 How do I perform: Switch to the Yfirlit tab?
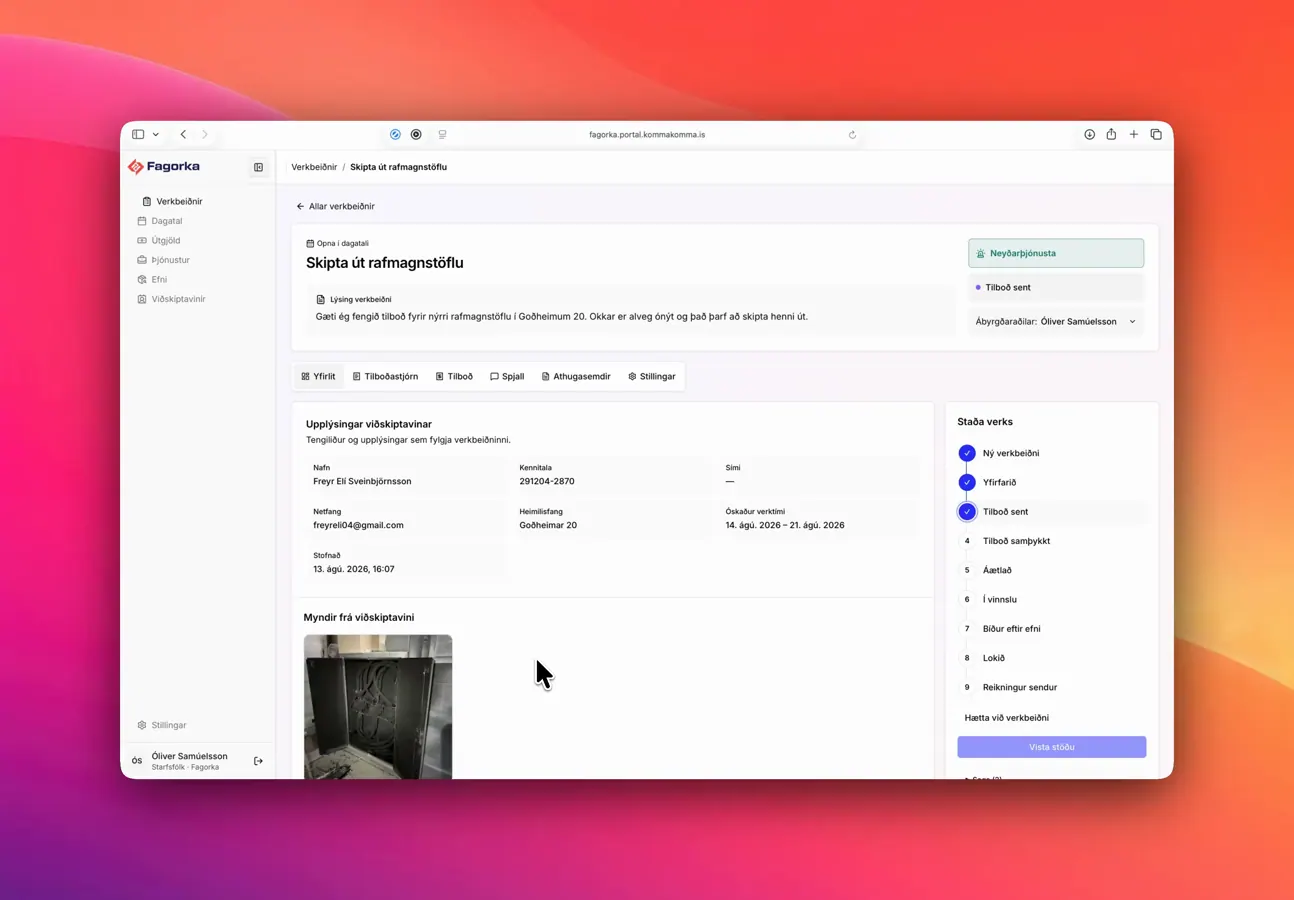point(319,377)
